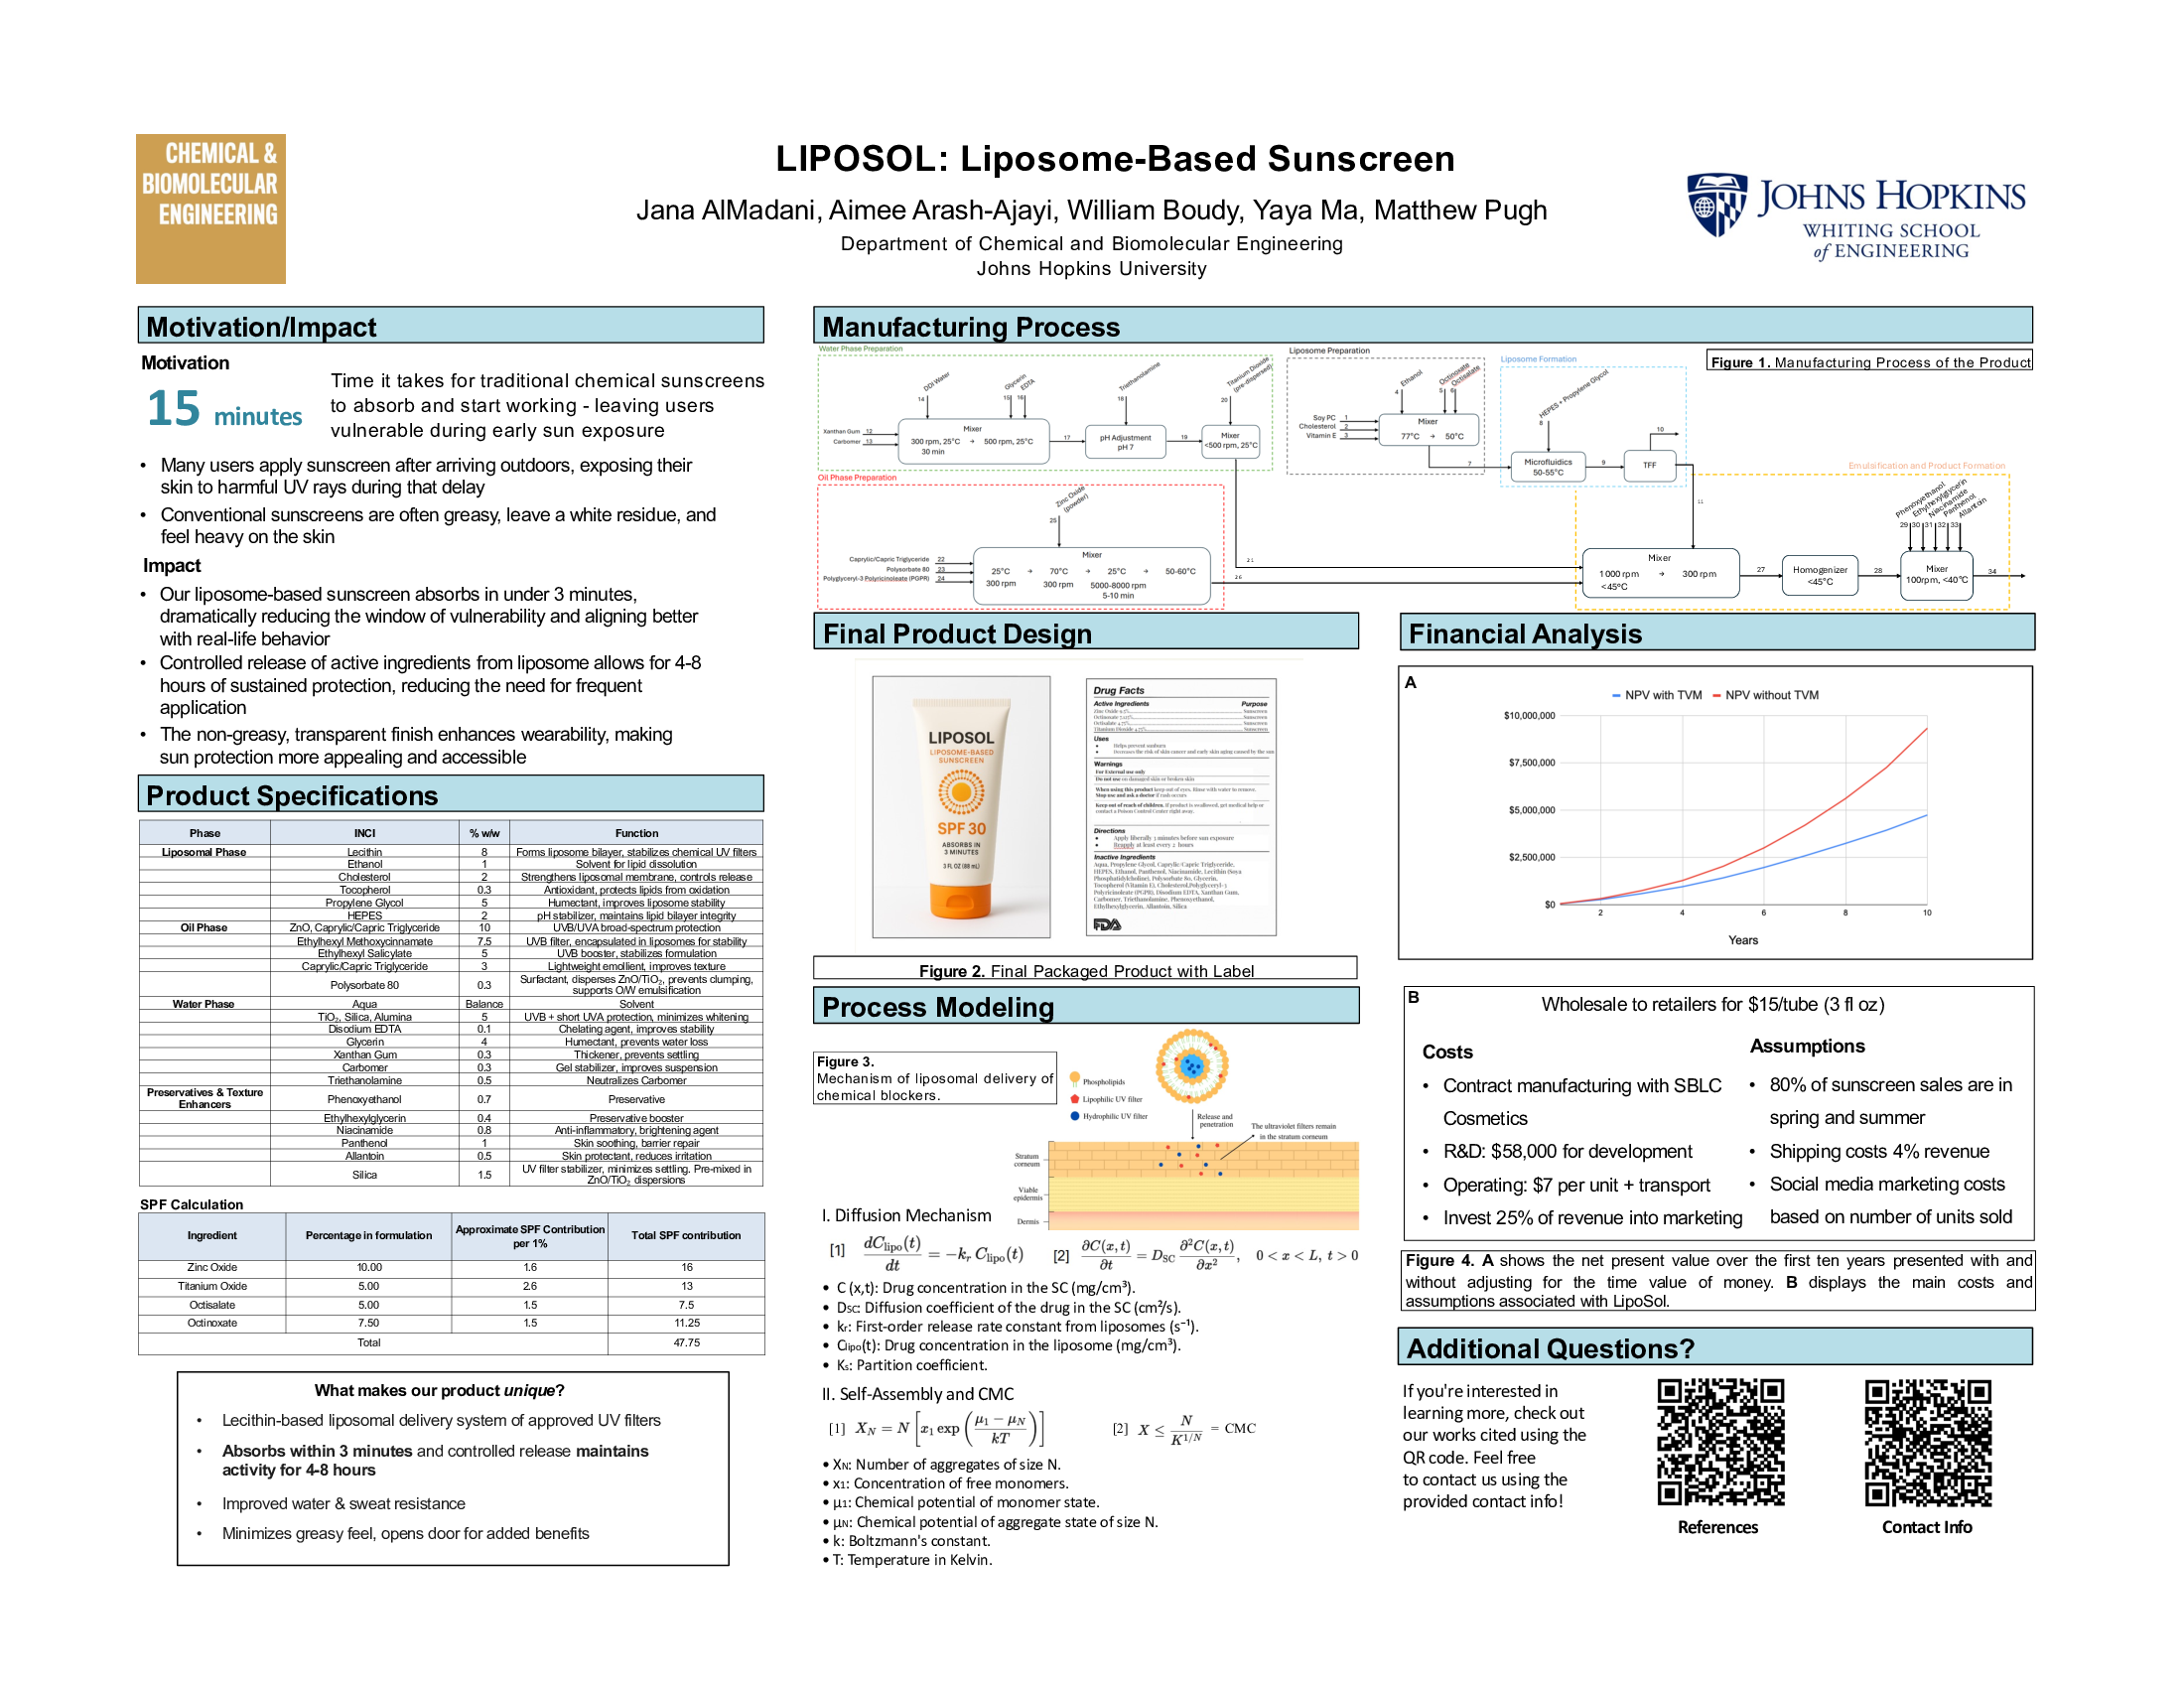Click the 'Figure 2. Final Packaged Product' caption
The image size is (2184, 1688).
(1086, 969)
